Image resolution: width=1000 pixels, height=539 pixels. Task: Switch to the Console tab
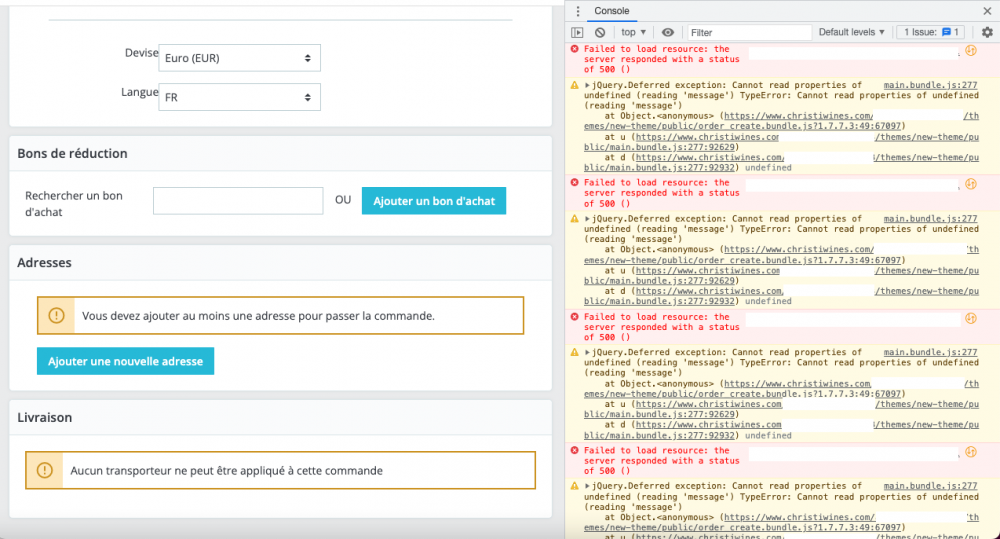[x=612, y=11]
